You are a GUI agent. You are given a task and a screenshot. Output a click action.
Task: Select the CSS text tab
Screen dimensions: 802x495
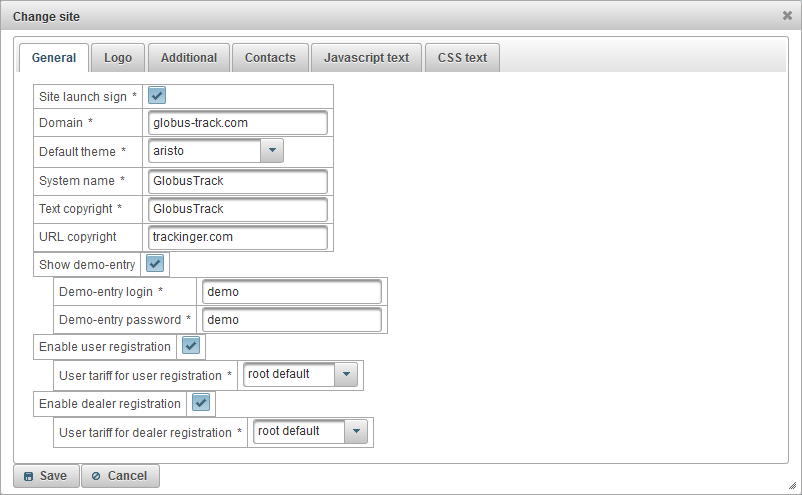point(462,58)
